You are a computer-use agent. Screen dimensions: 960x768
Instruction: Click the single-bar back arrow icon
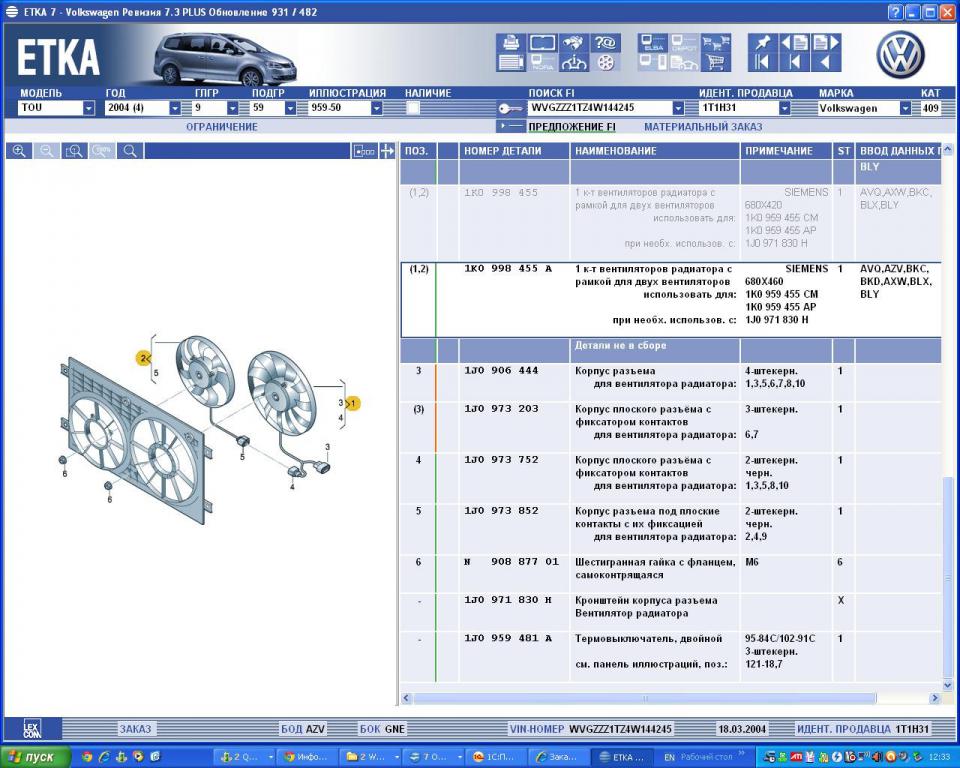coord(795,62)
